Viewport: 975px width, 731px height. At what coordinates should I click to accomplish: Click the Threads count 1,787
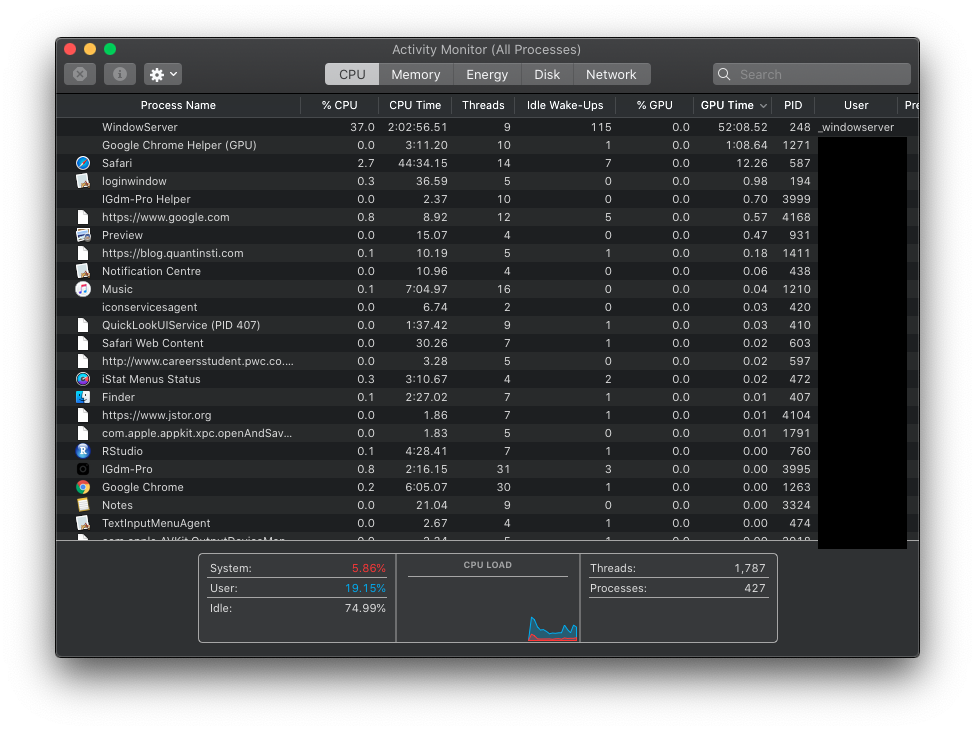749,568
